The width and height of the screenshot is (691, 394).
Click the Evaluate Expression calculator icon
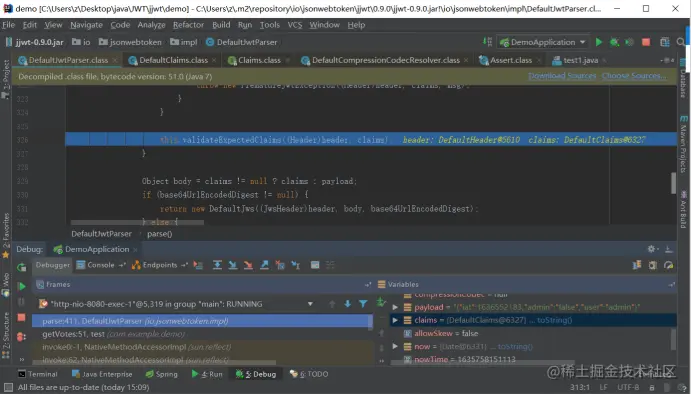[315, 265]
